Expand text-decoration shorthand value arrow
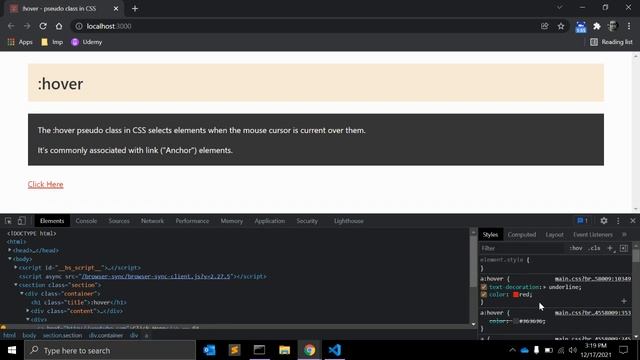Screen dimensions: 640x360 (544, 287)
